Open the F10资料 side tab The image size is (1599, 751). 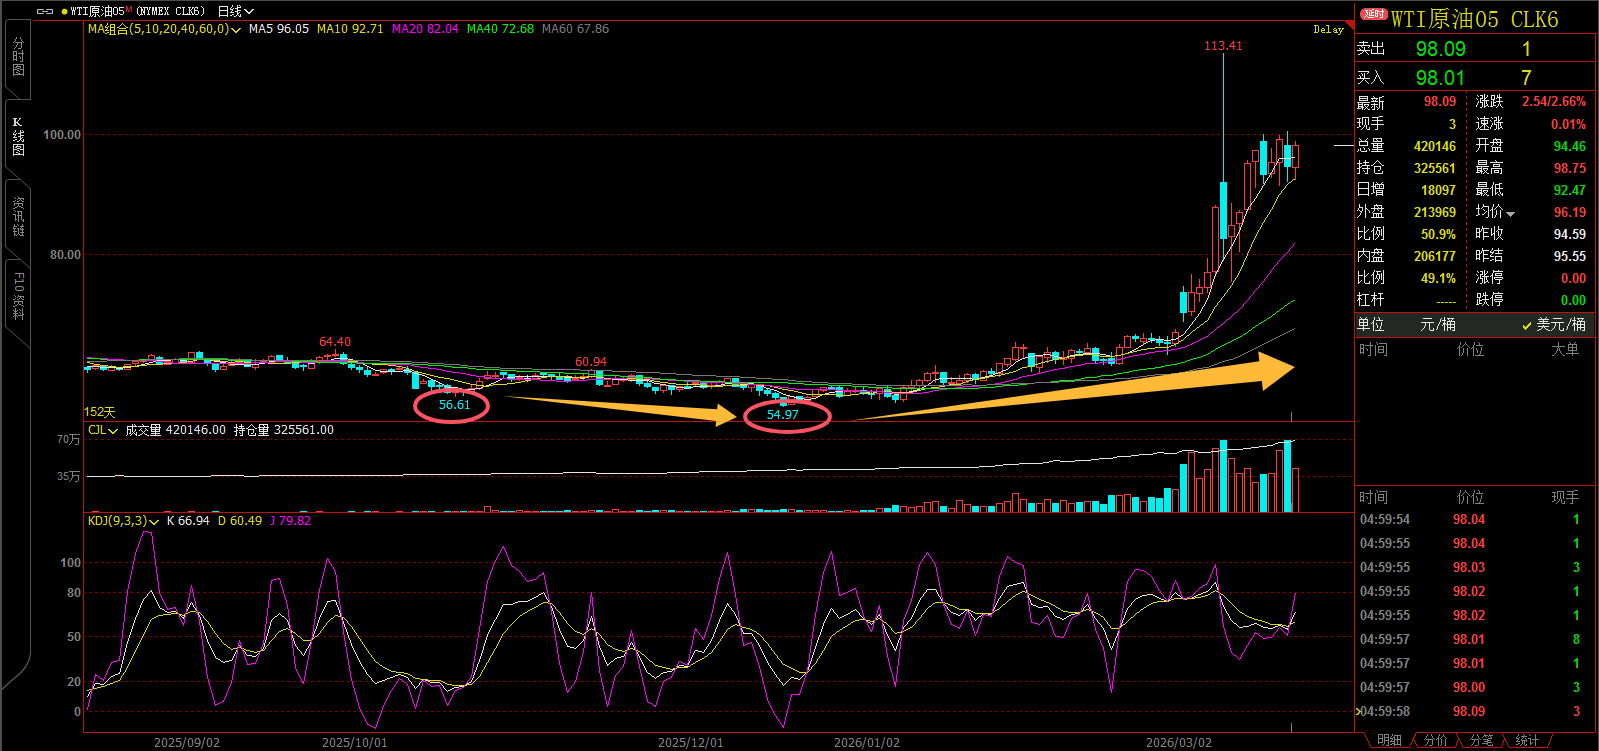click(18, 296)
